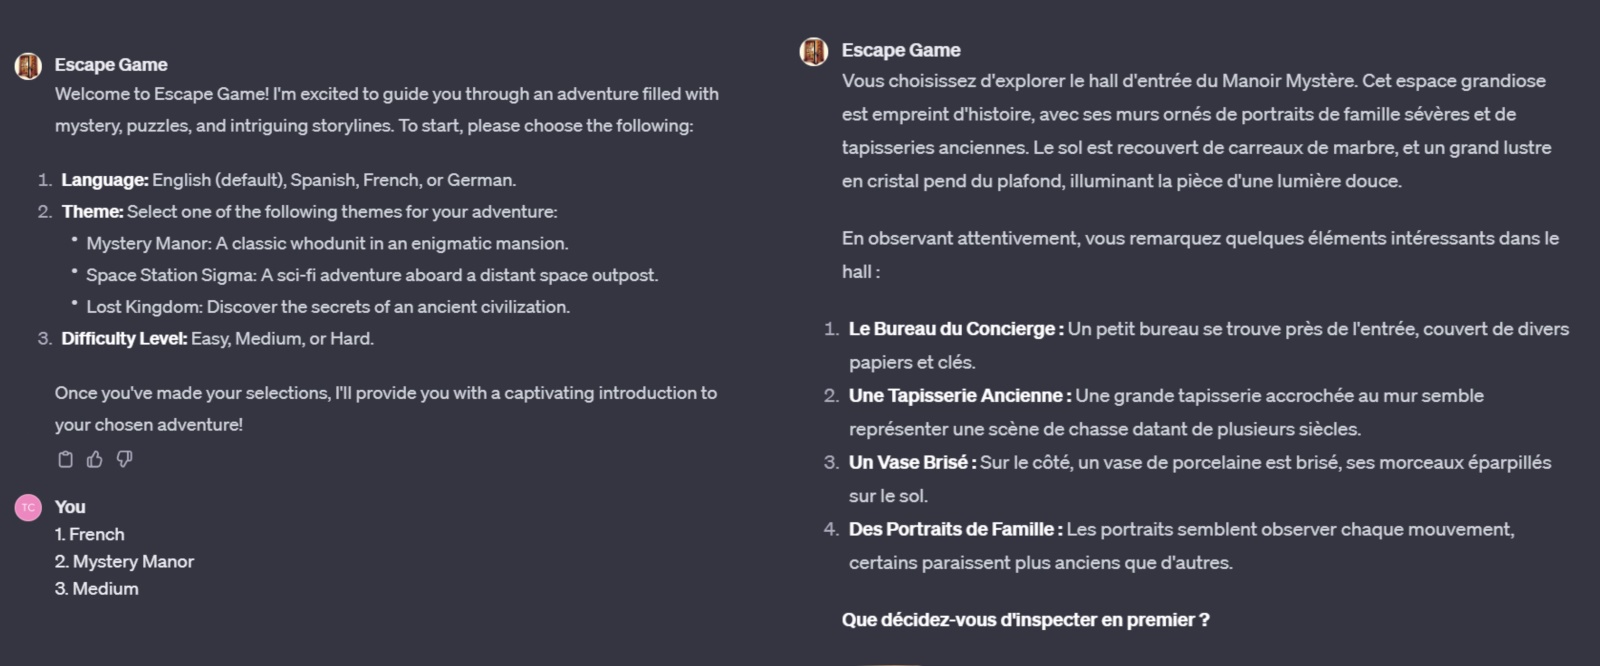Select the 'Le Bureau du Concierge' heading
The image size is (1600, 666).
pos(956,329)
